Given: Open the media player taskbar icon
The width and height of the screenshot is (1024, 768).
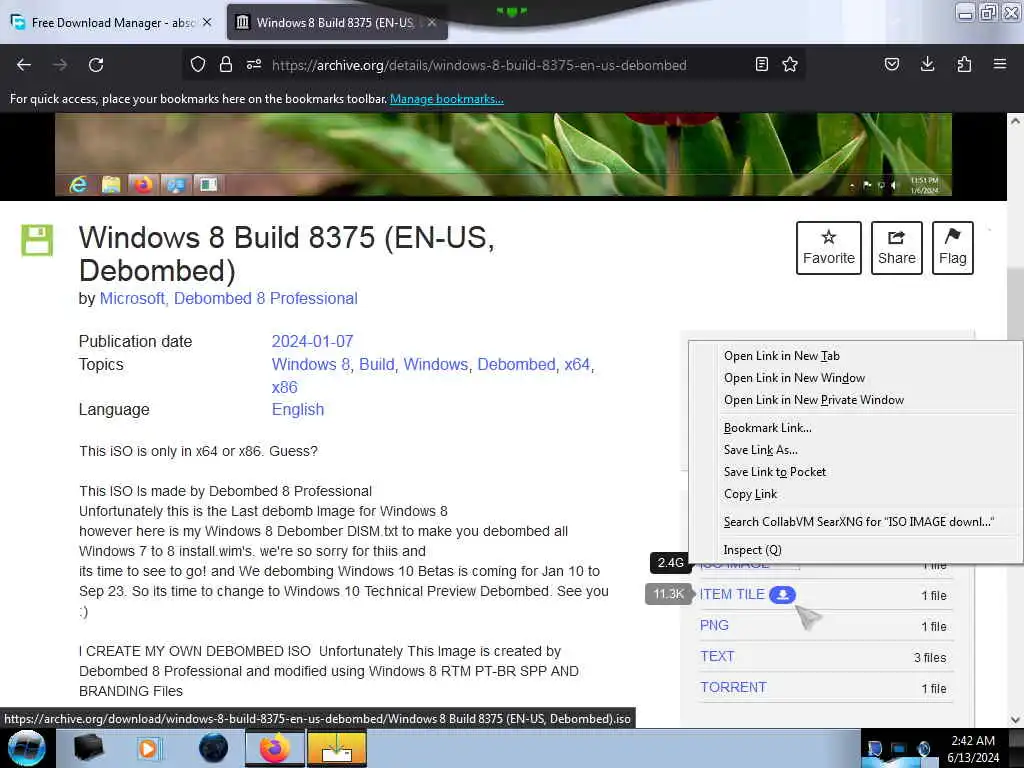Looking at the screenshot, I should click(x=148, y=748).
